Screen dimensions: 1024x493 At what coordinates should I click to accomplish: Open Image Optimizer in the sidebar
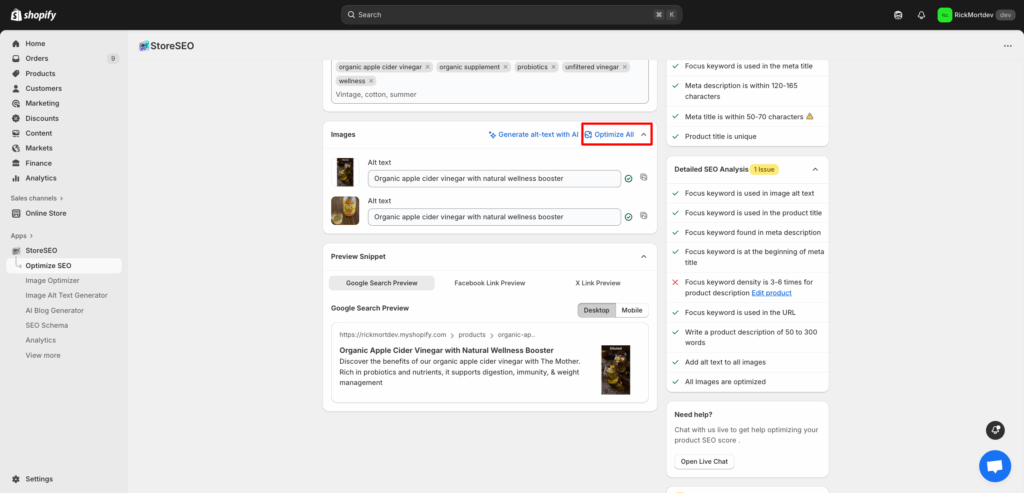pyautogui.click(x=54, y=281)
